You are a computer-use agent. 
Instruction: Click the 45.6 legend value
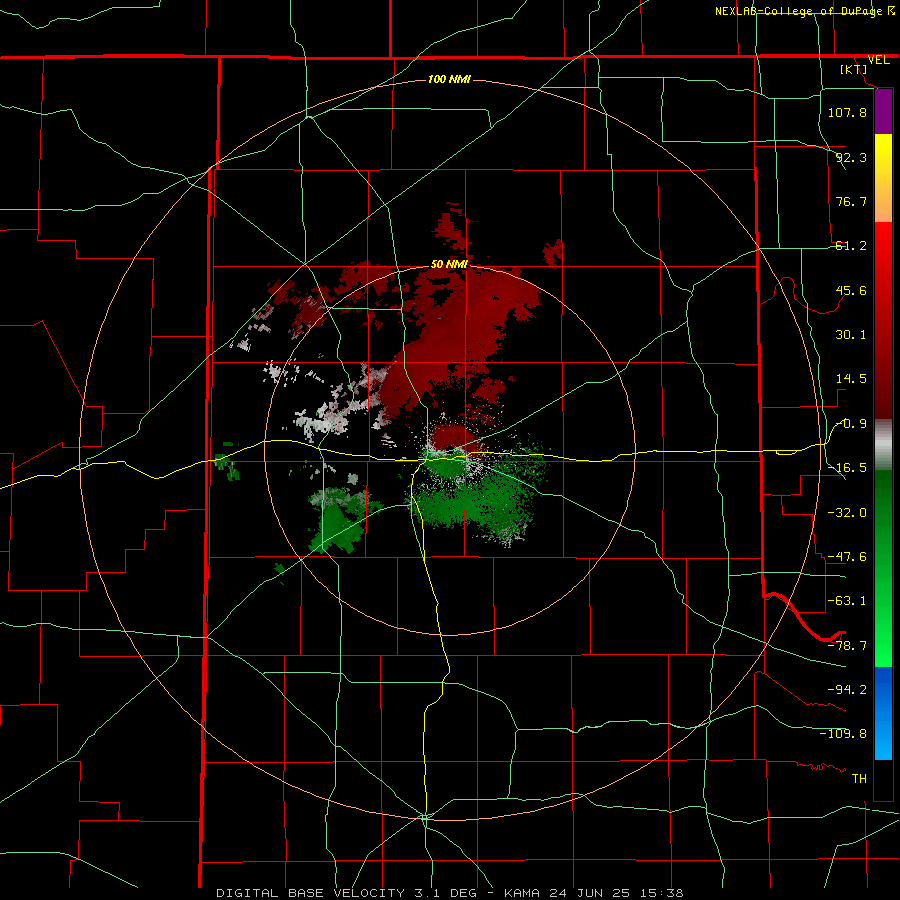[x=851, y=290]
